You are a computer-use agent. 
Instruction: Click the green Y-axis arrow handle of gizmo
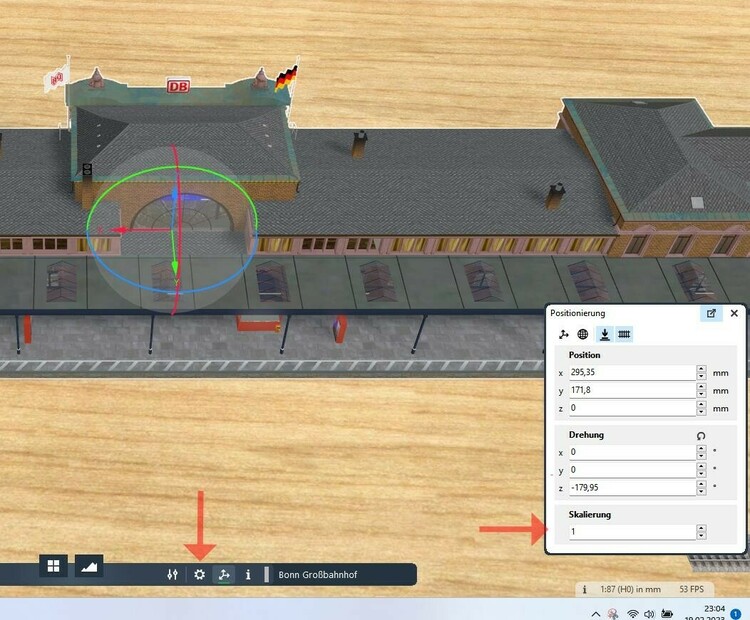click(175, 267)
